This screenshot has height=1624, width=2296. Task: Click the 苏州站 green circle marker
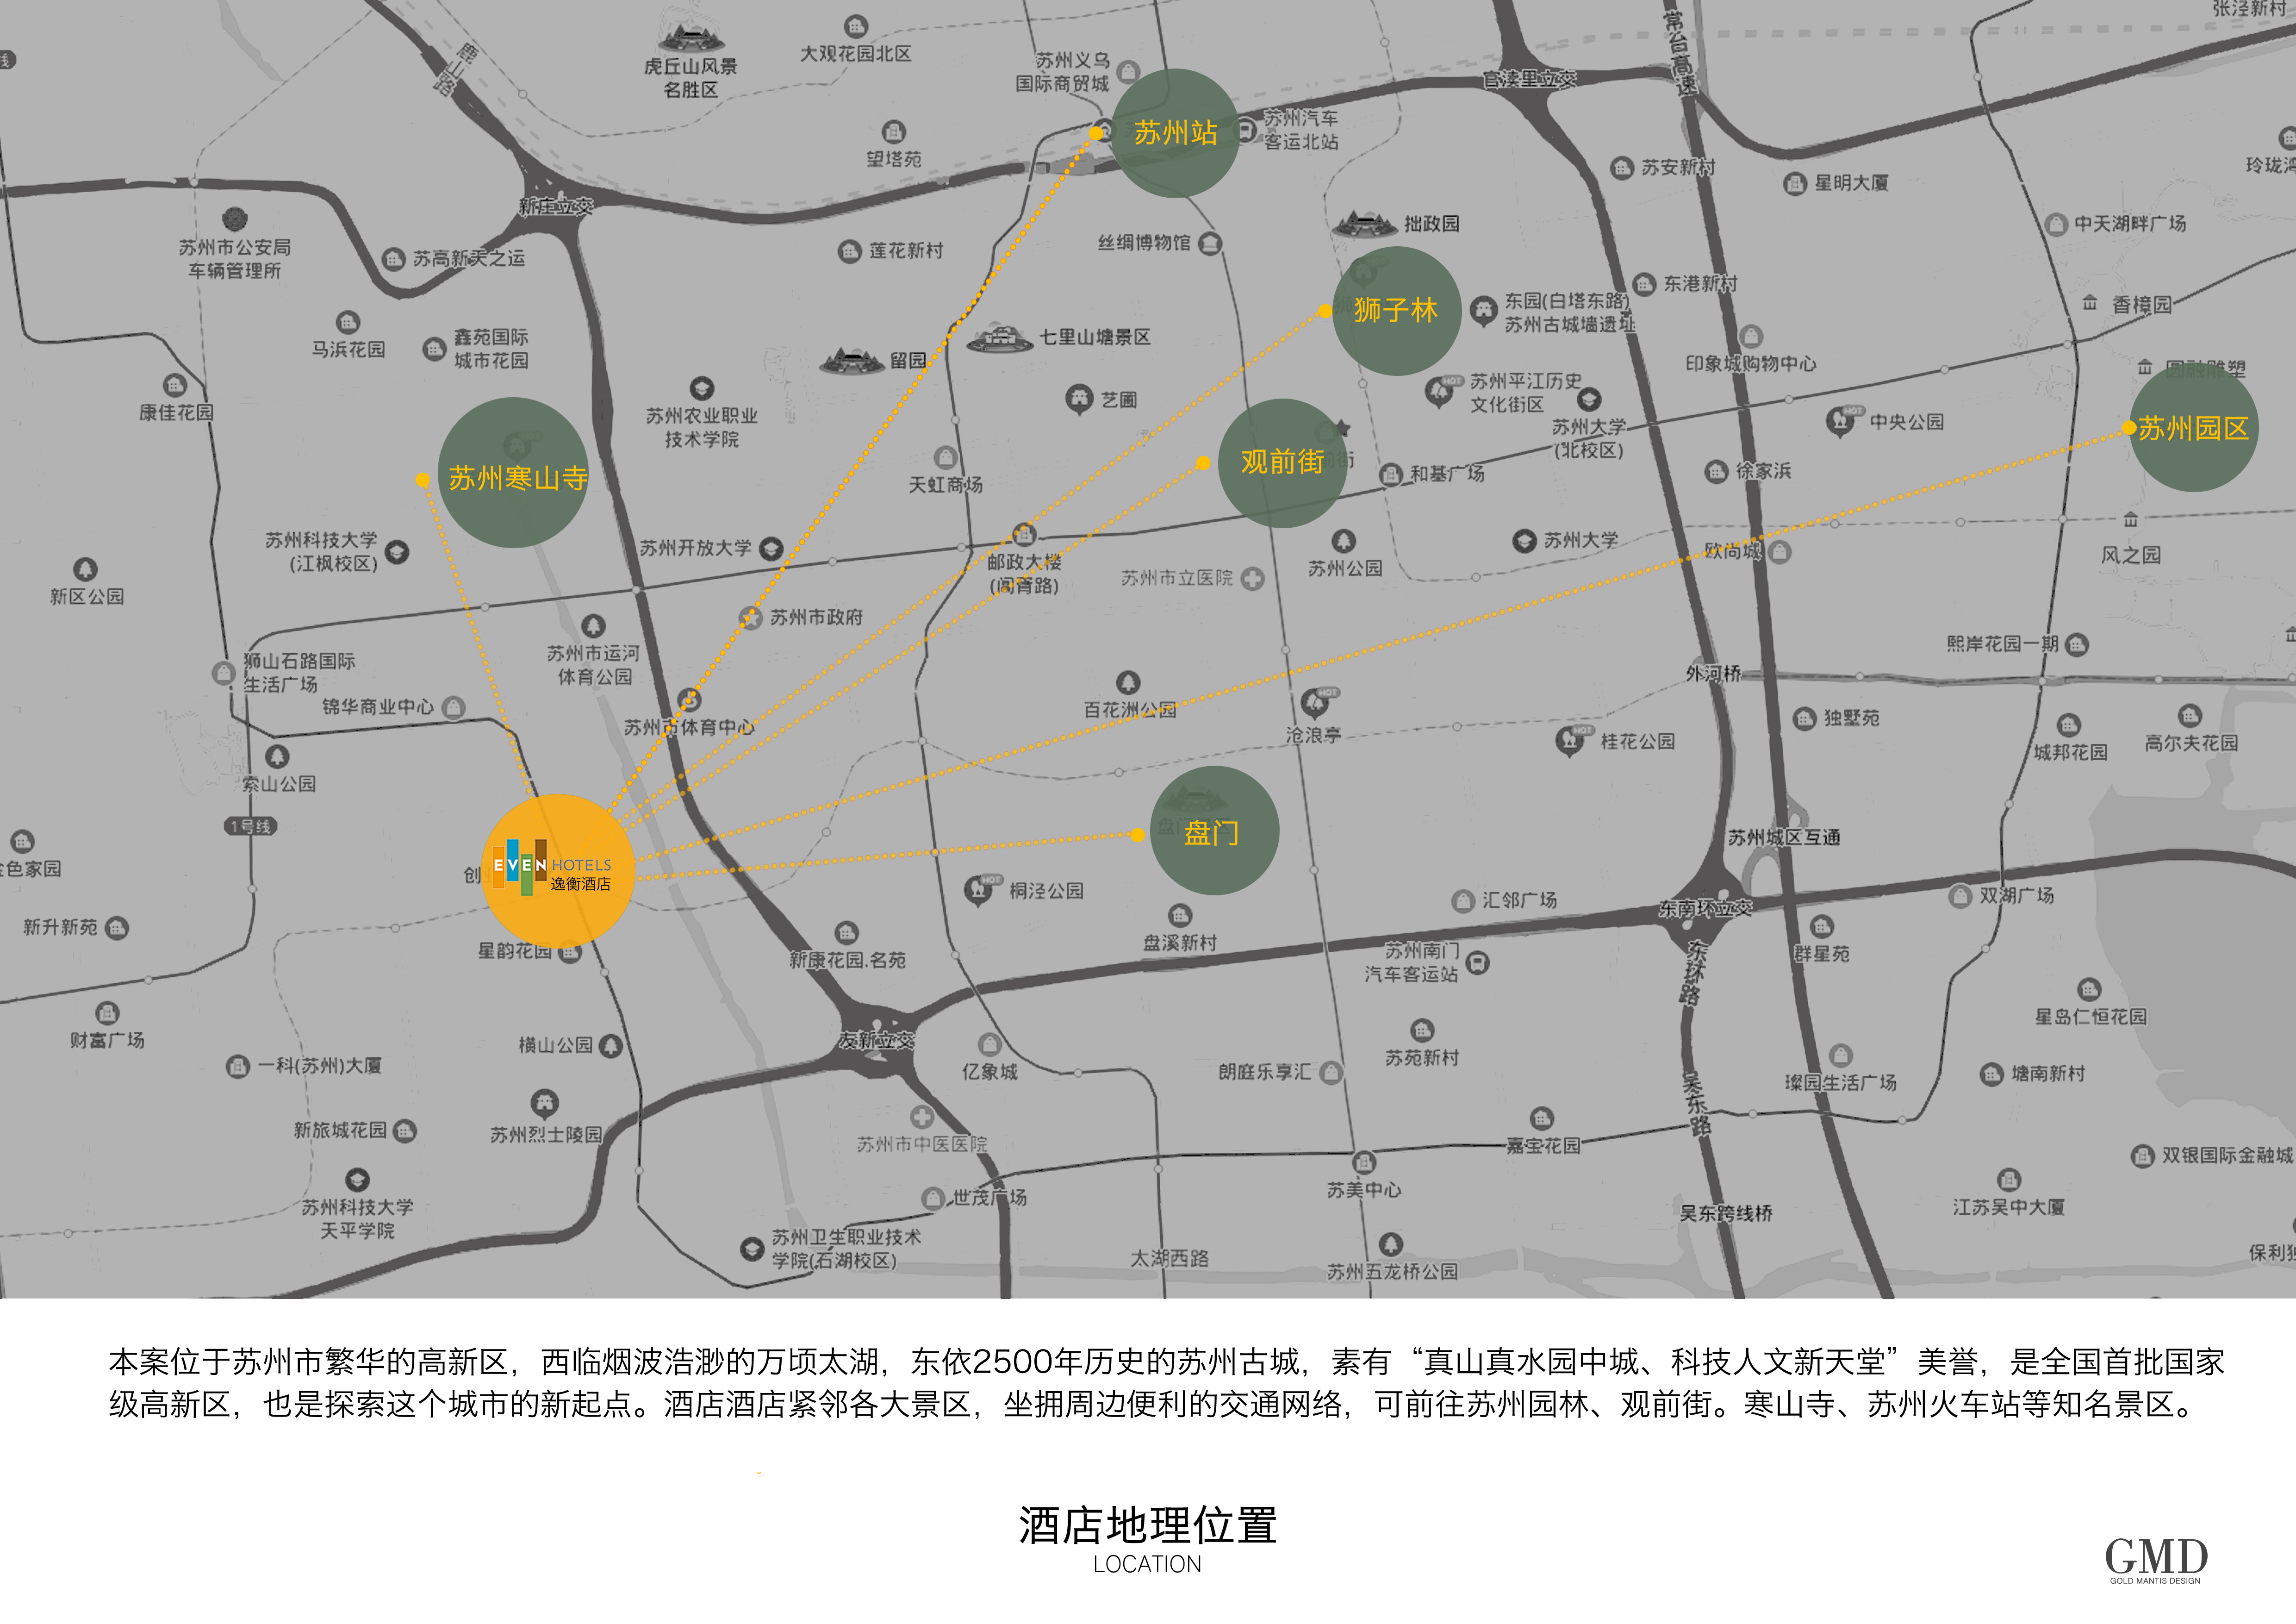1175,133
